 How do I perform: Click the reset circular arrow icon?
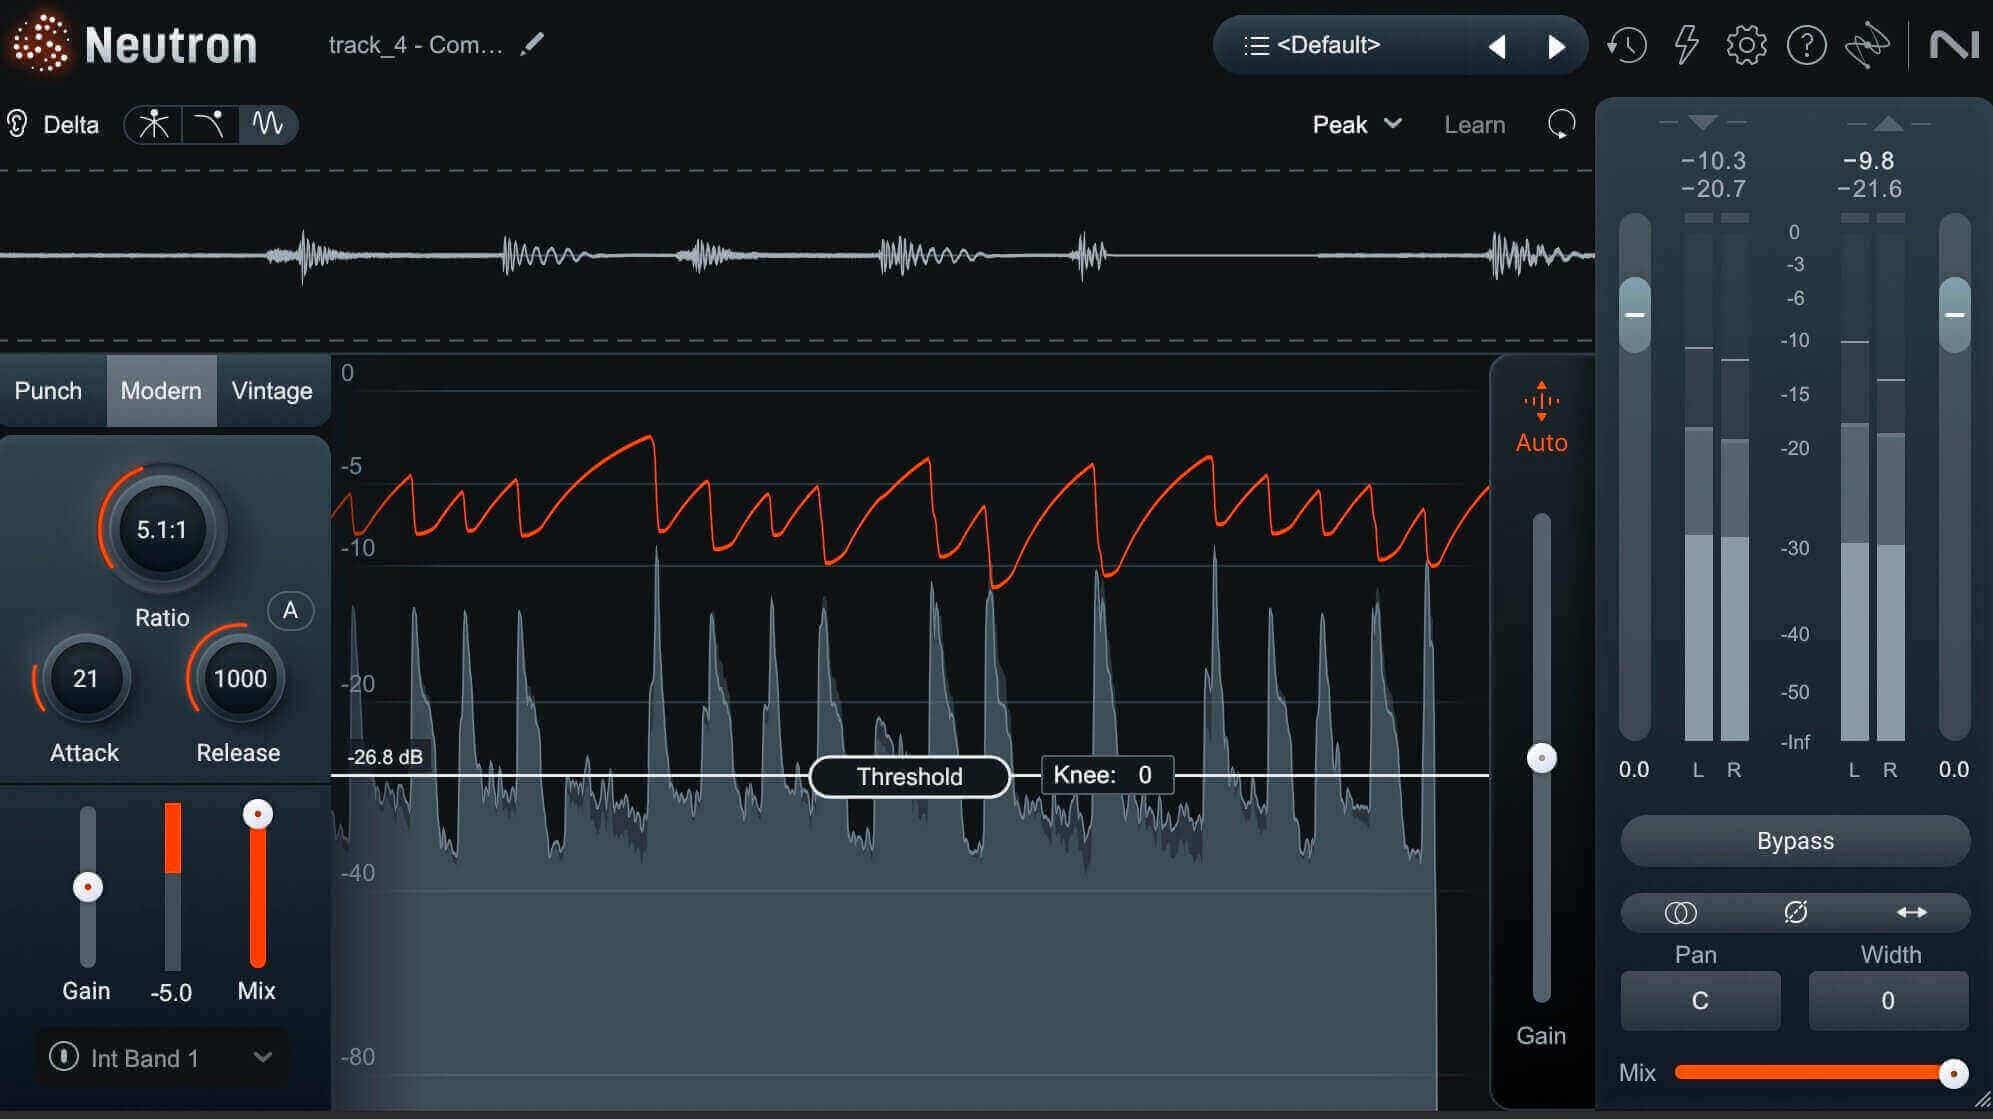pos(1561,124)
